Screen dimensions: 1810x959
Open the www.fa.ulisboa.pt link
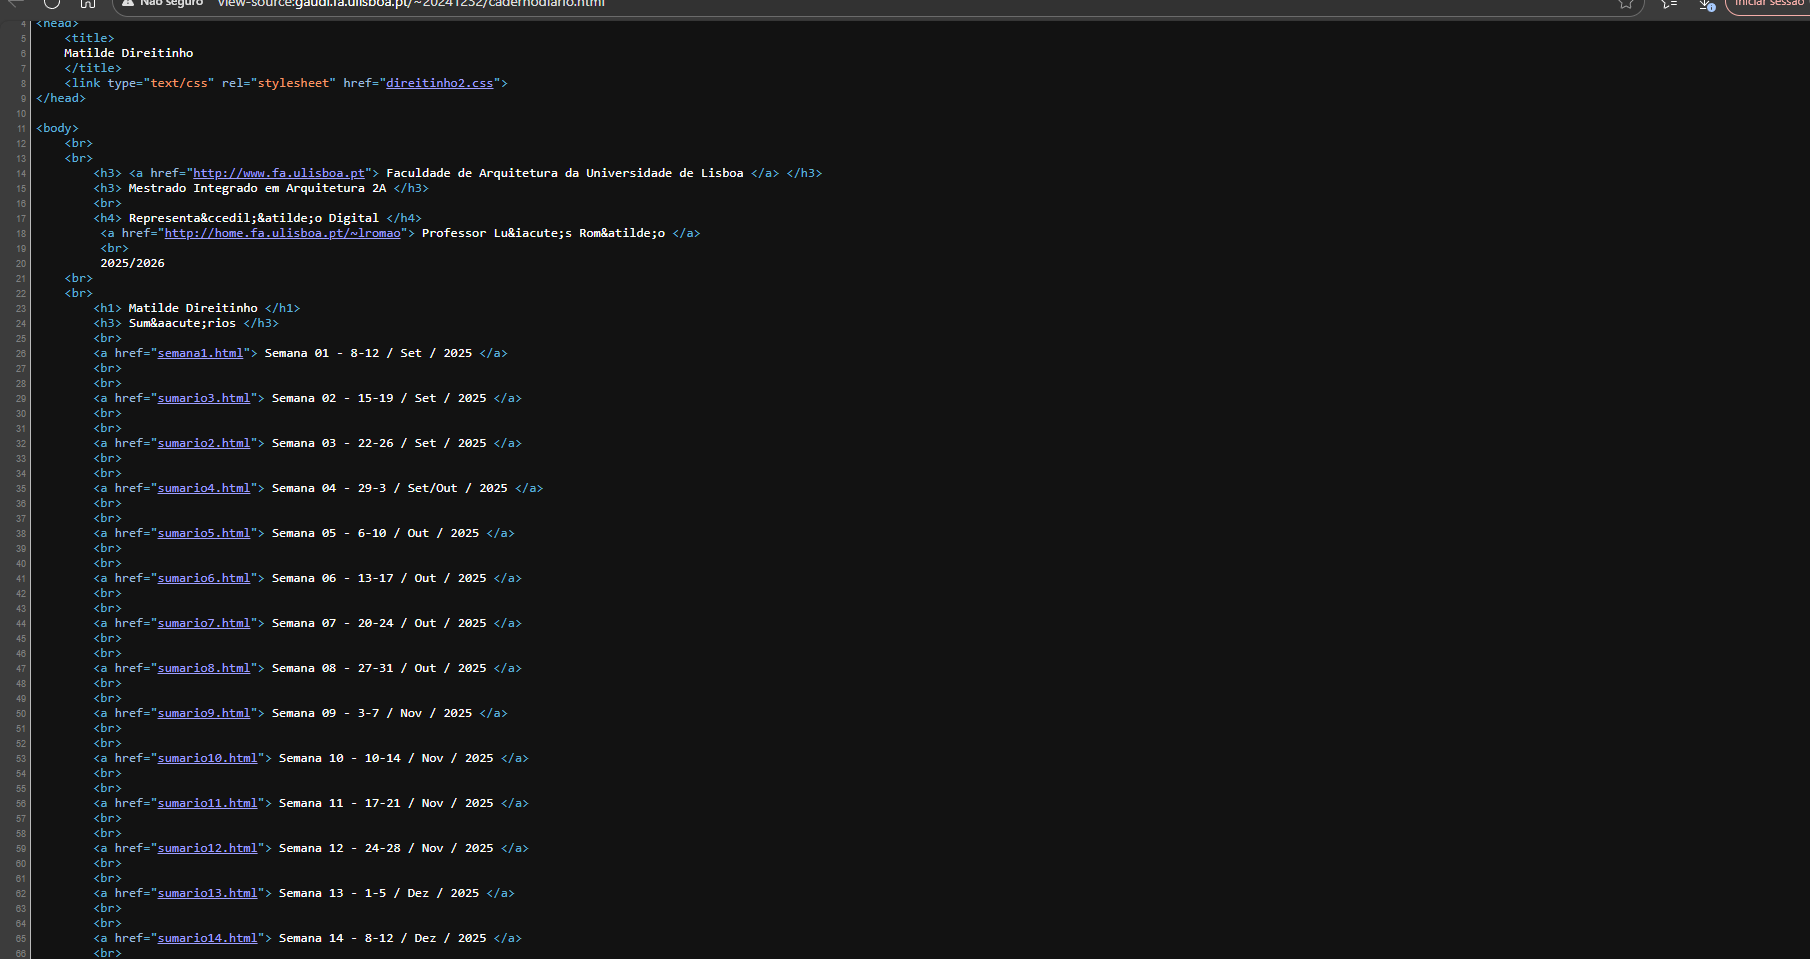click(279, 173)
